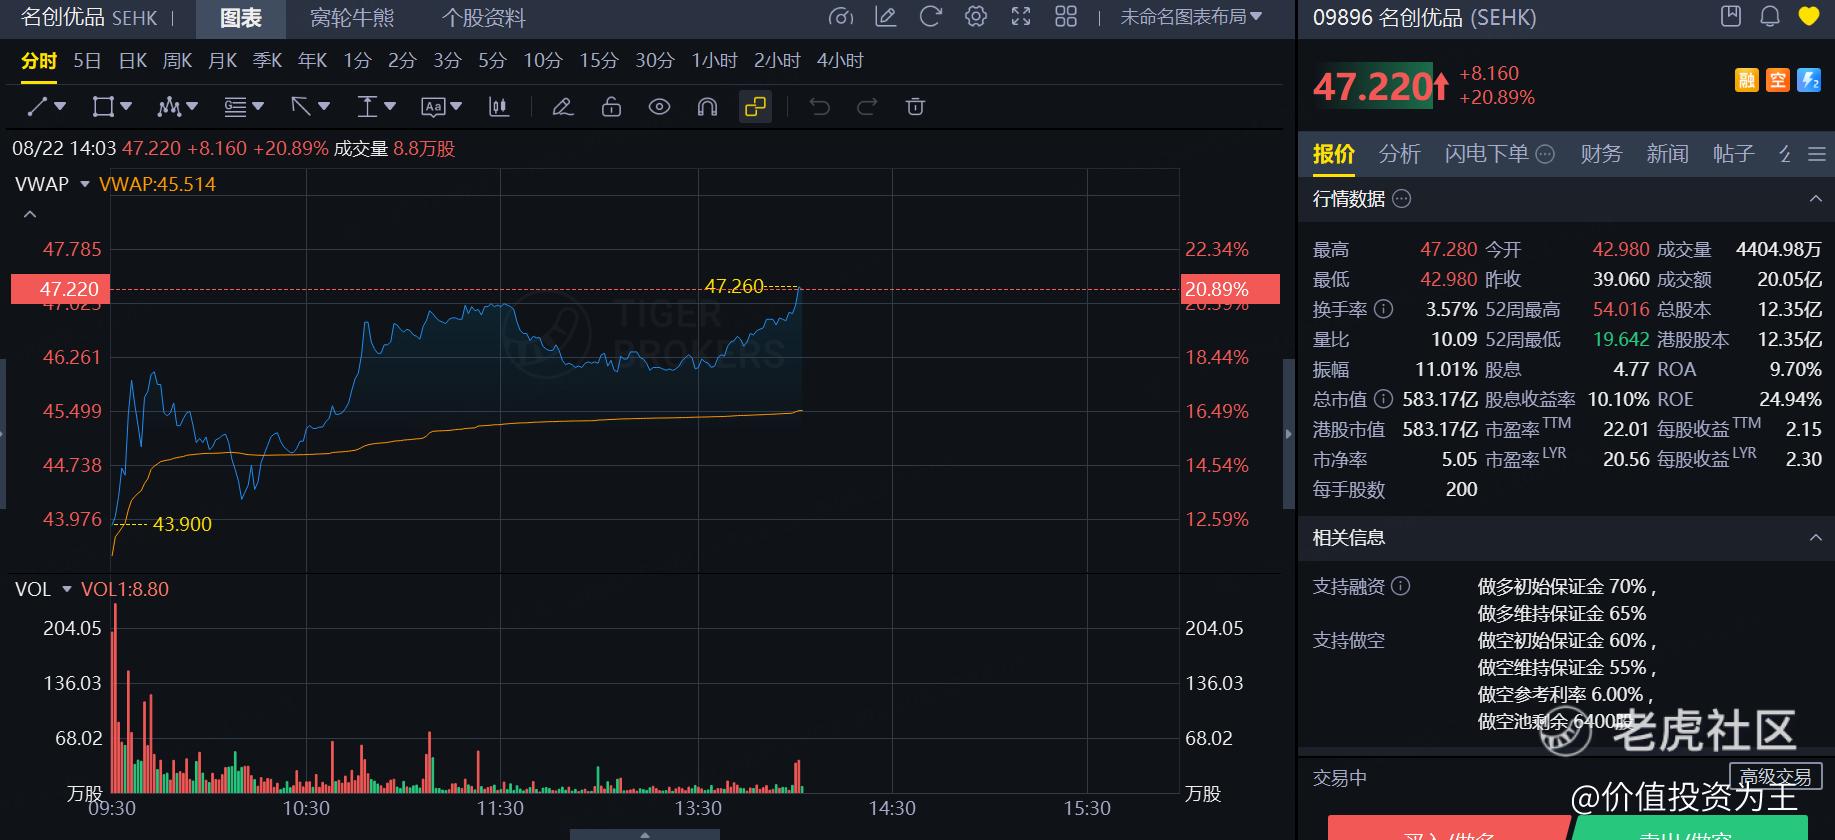
Task: Open the 个股资料 tab
Action: pyautogui.click(x=484, y=18)
